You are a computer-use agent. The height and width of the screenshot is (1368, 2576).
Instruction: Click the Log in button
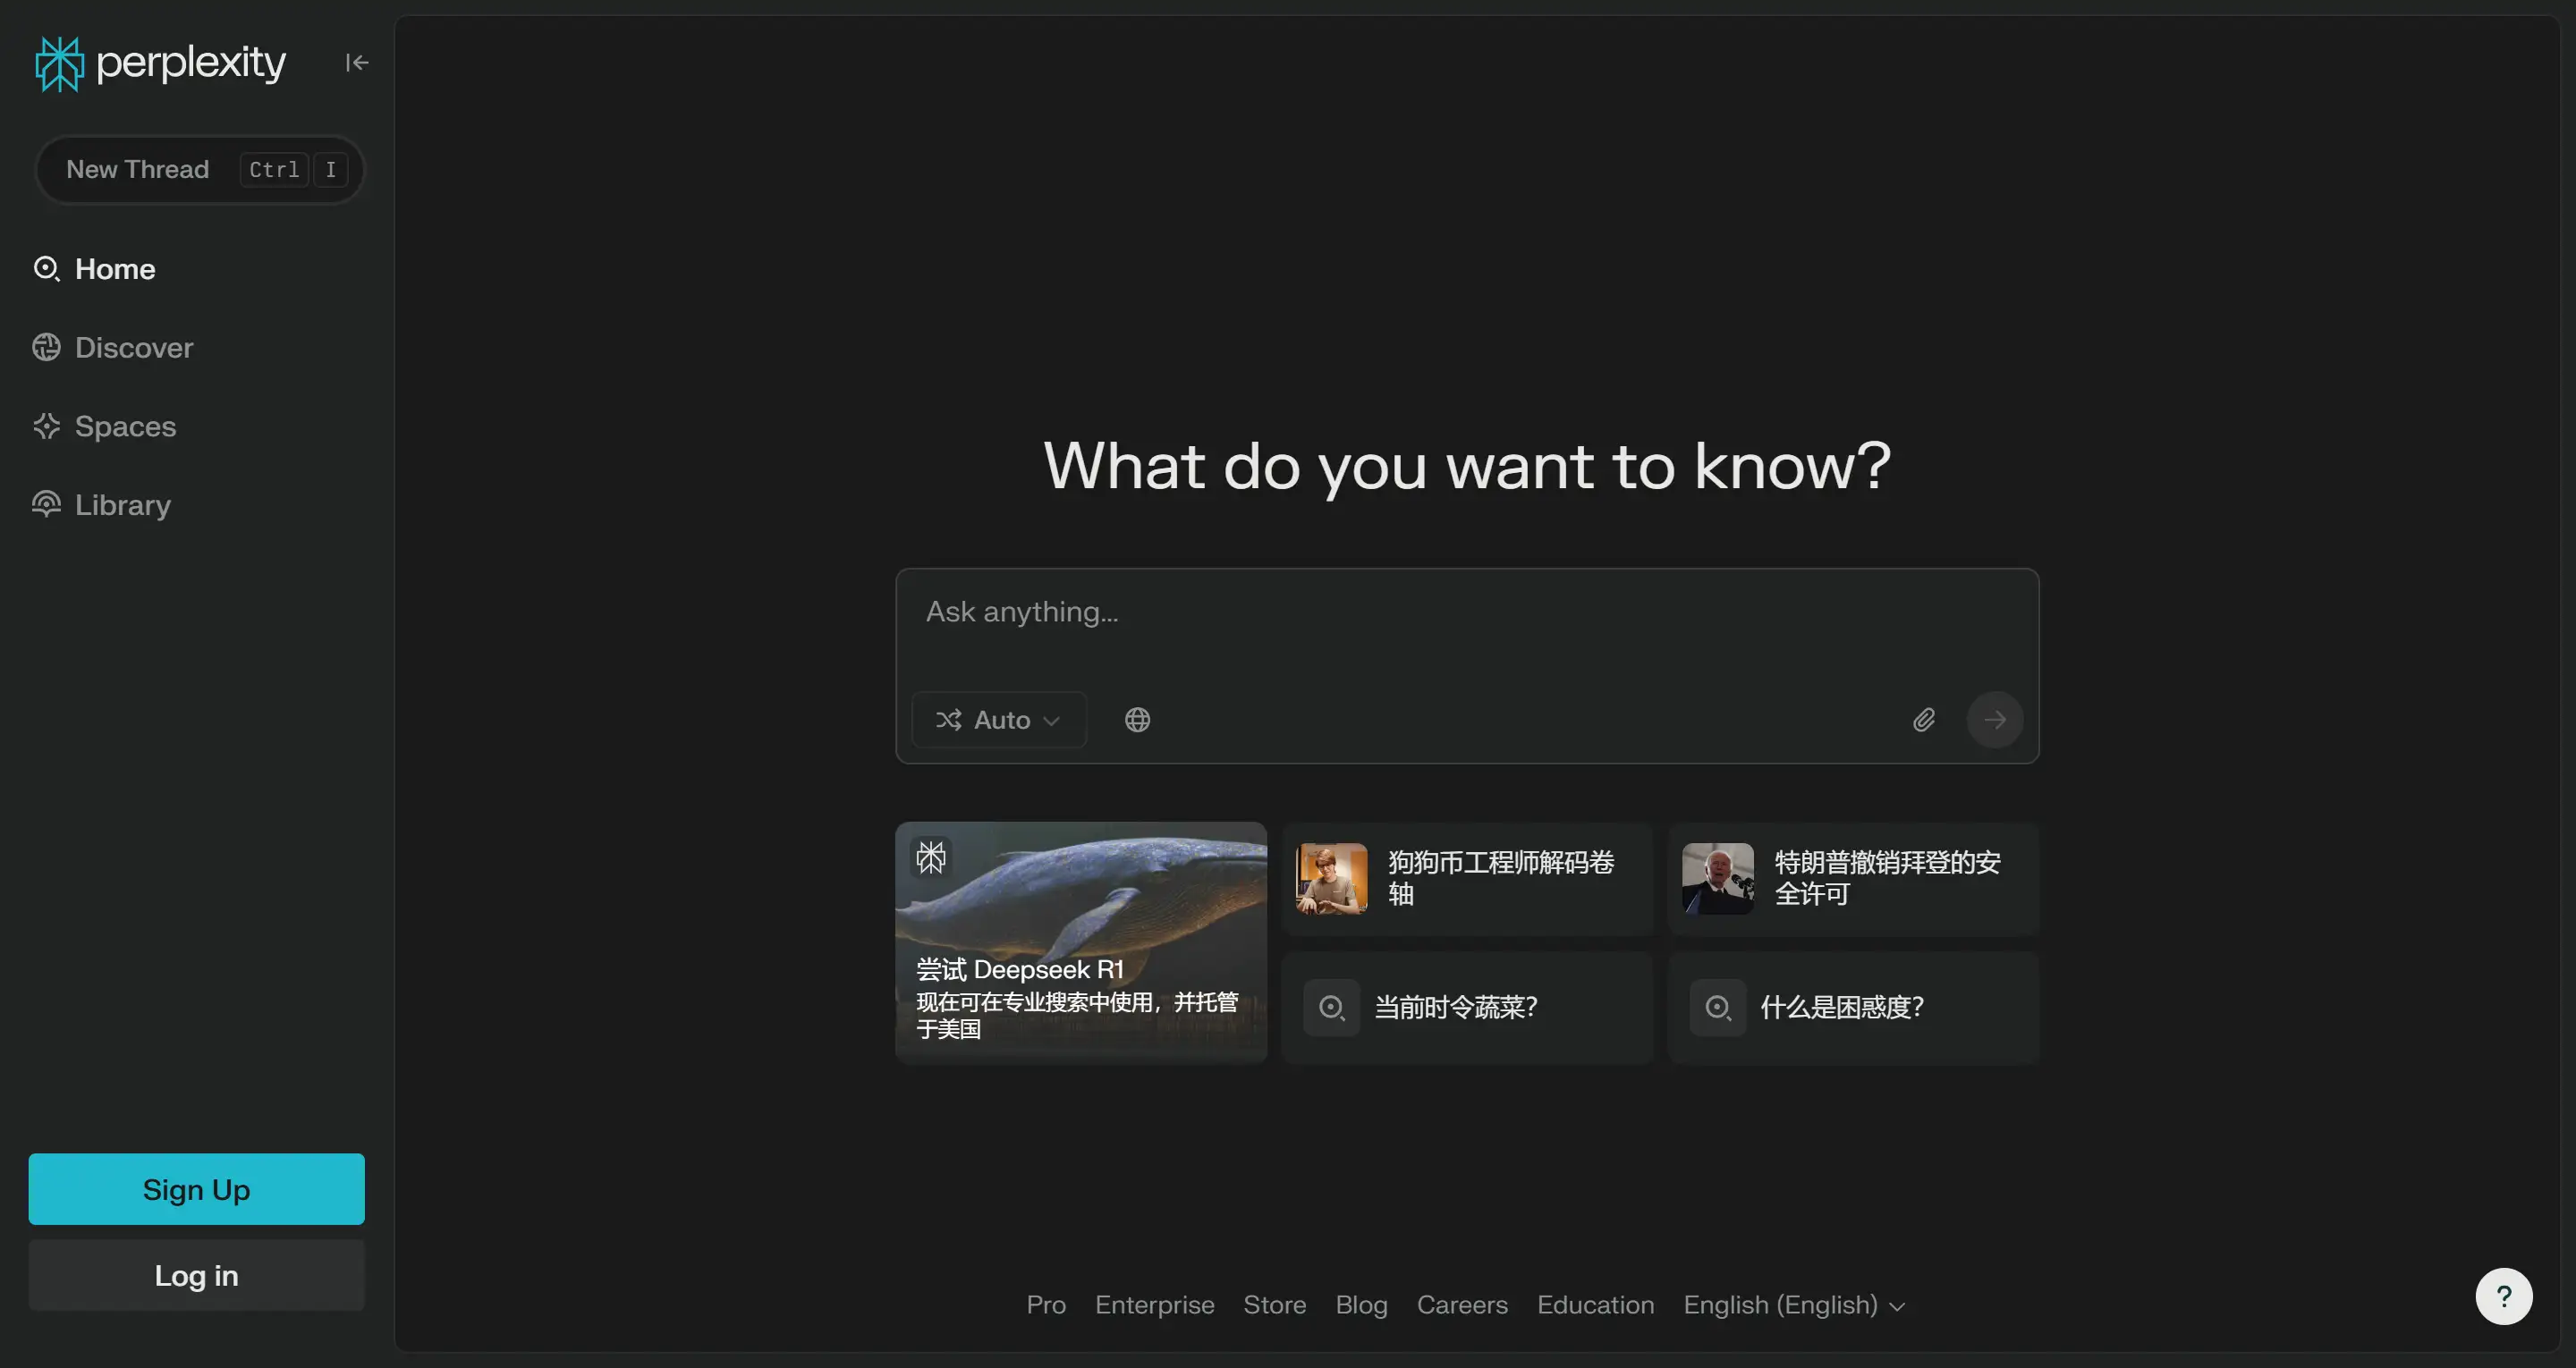click(196, 1275)
